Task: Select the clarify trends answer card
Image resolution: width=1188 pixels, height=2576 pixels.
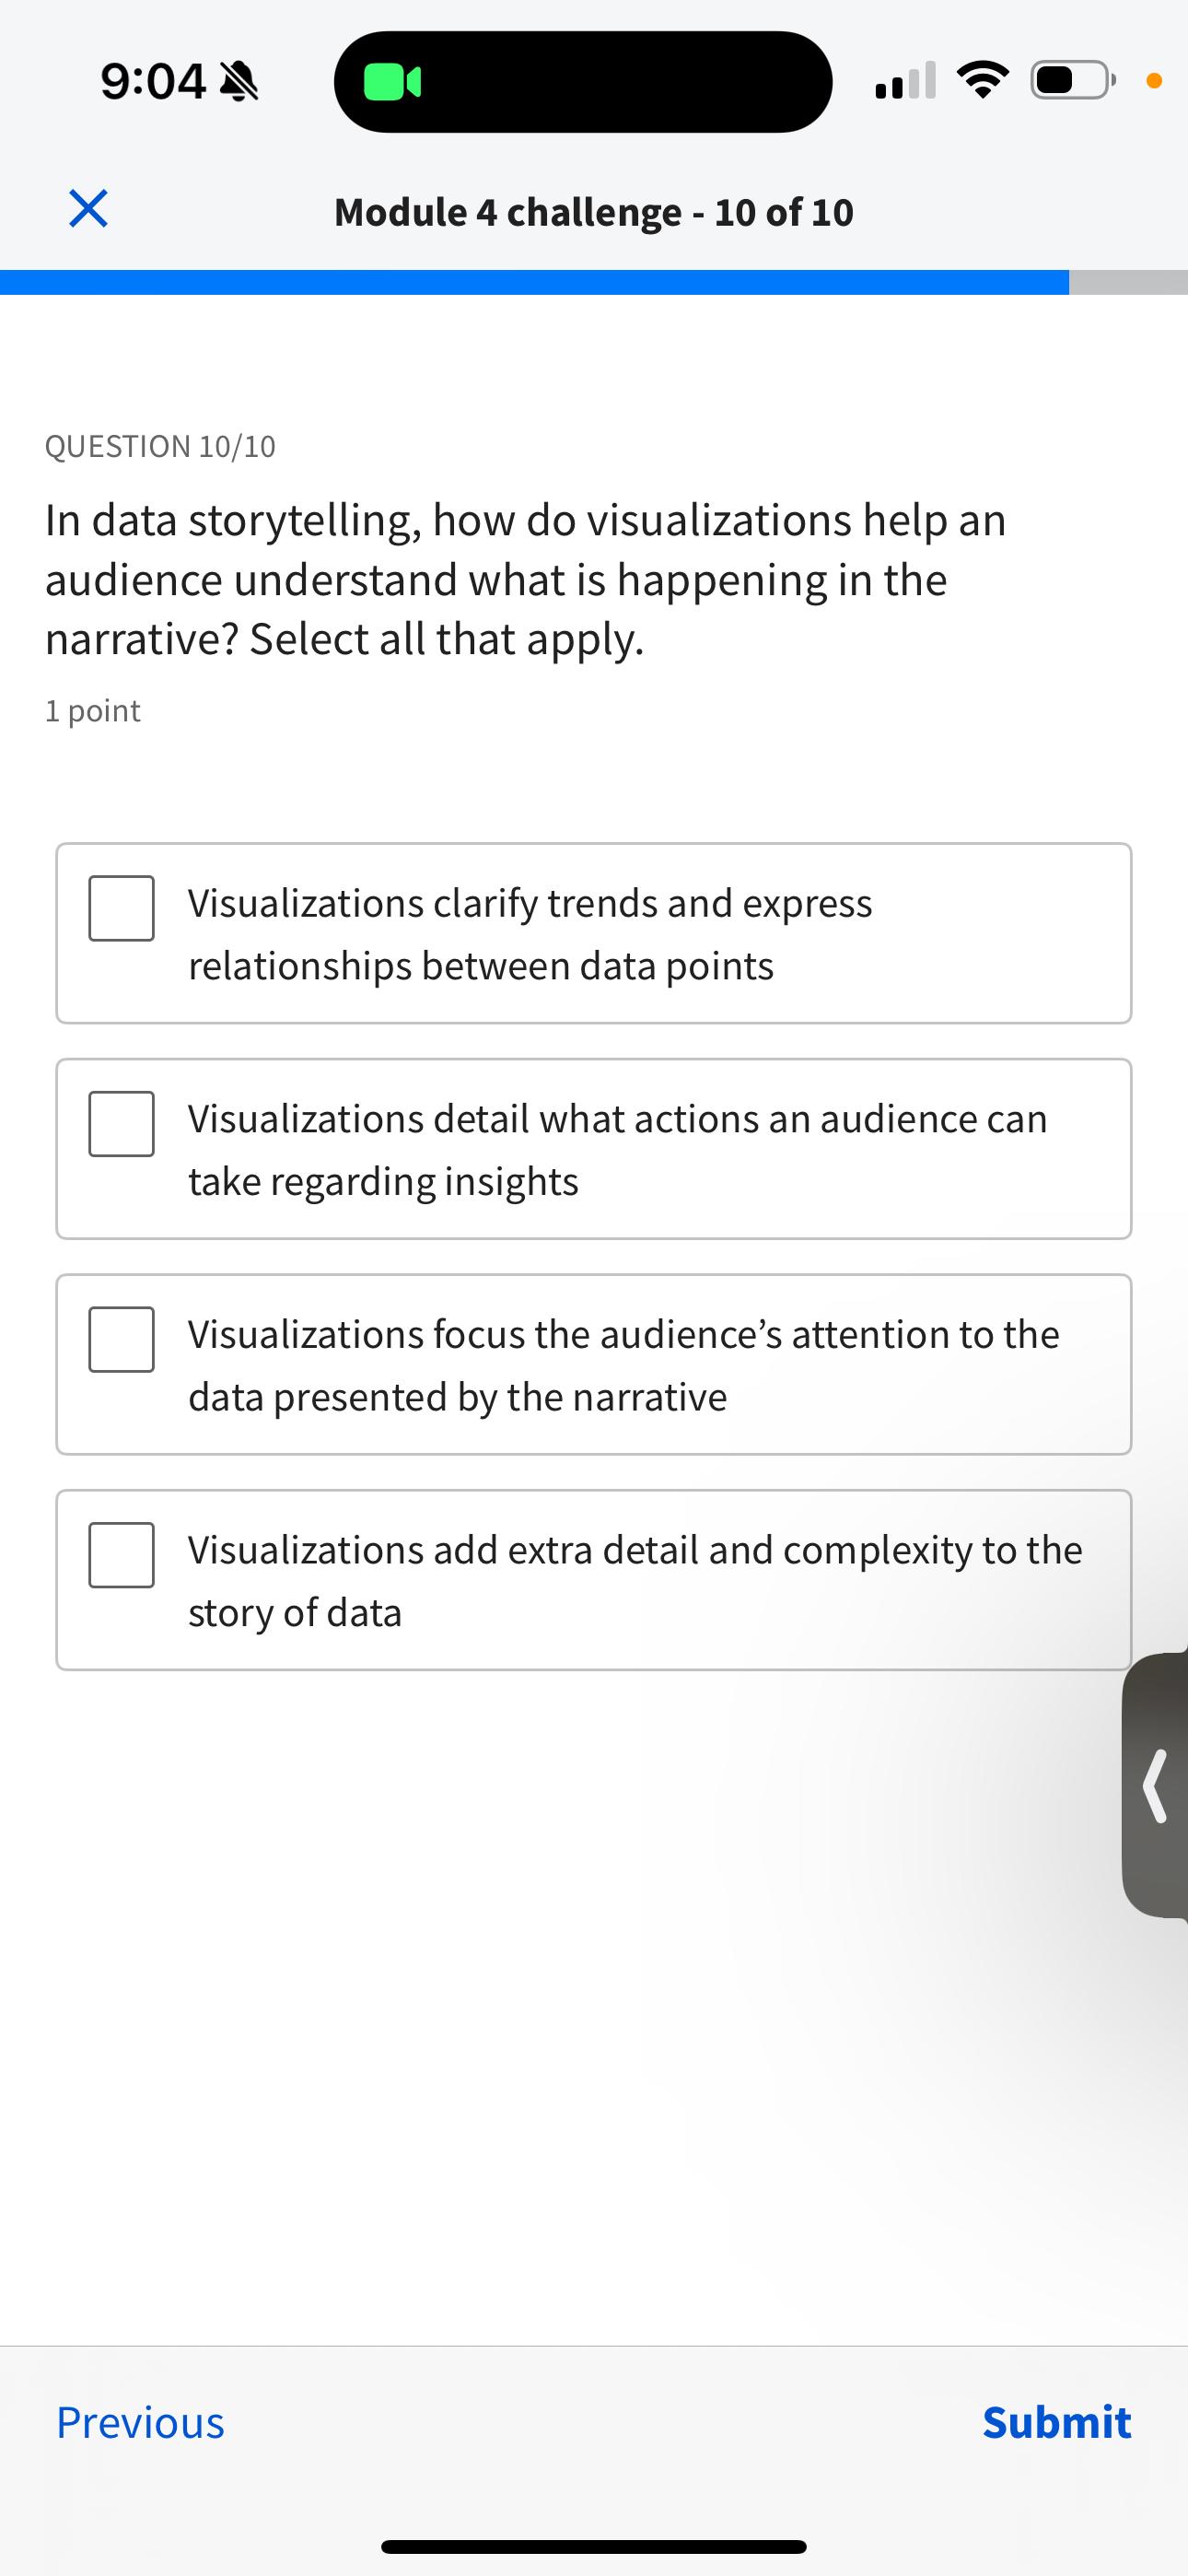Action: [x=594, y=933]
